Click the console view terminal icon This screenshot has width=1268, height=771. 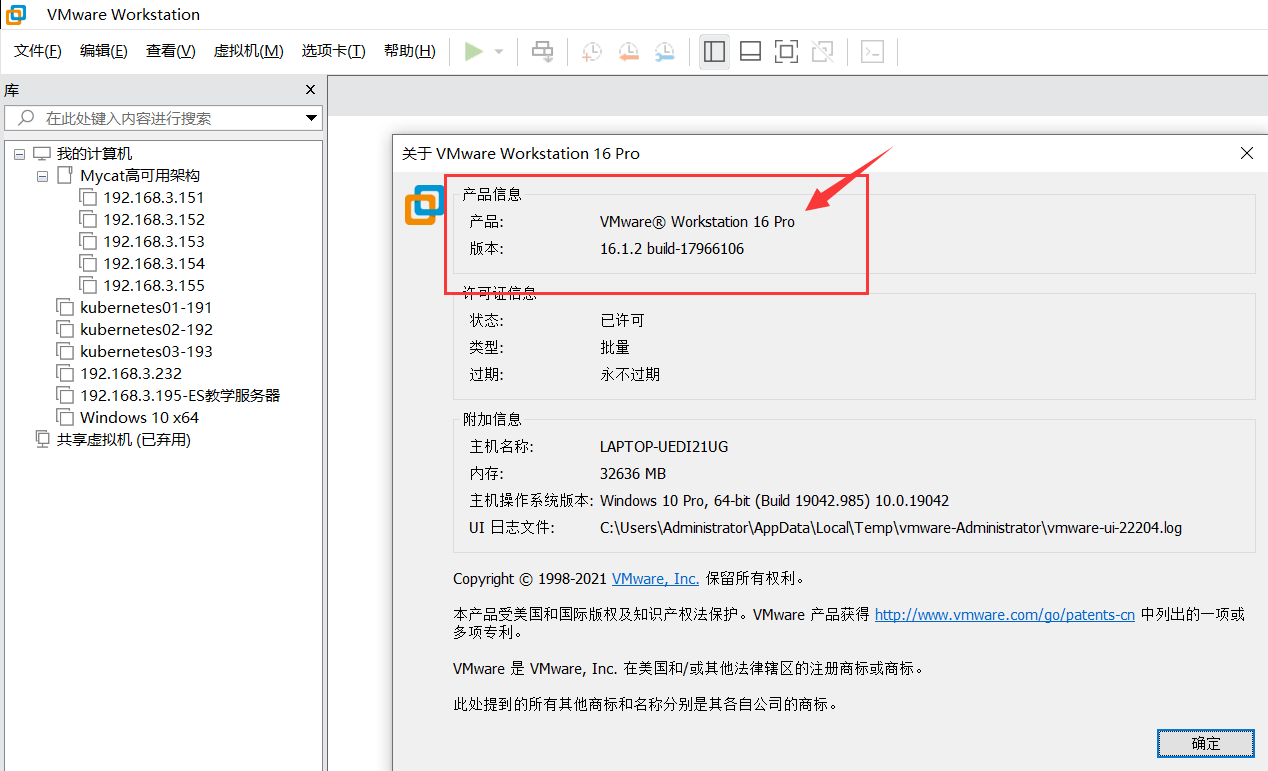point(873,51)
